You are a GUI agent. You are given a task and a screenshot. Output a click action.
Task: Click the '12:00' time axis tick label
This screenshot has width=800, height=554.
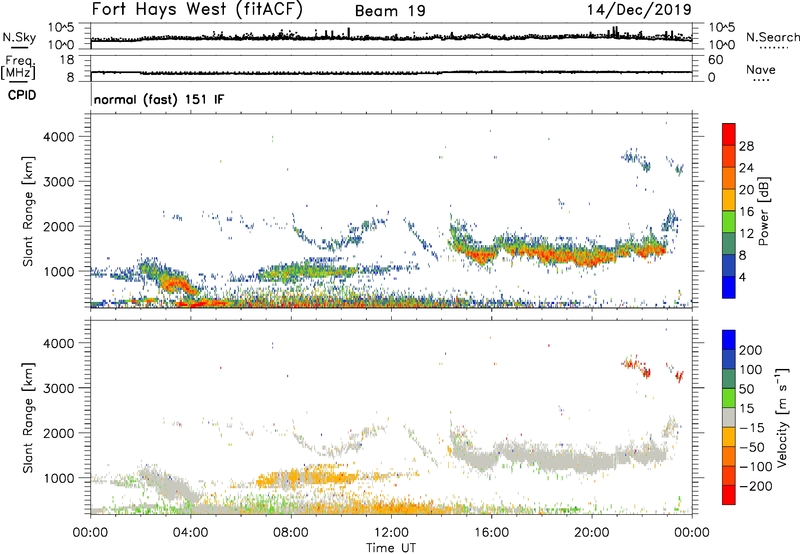(x=391, y=533)
